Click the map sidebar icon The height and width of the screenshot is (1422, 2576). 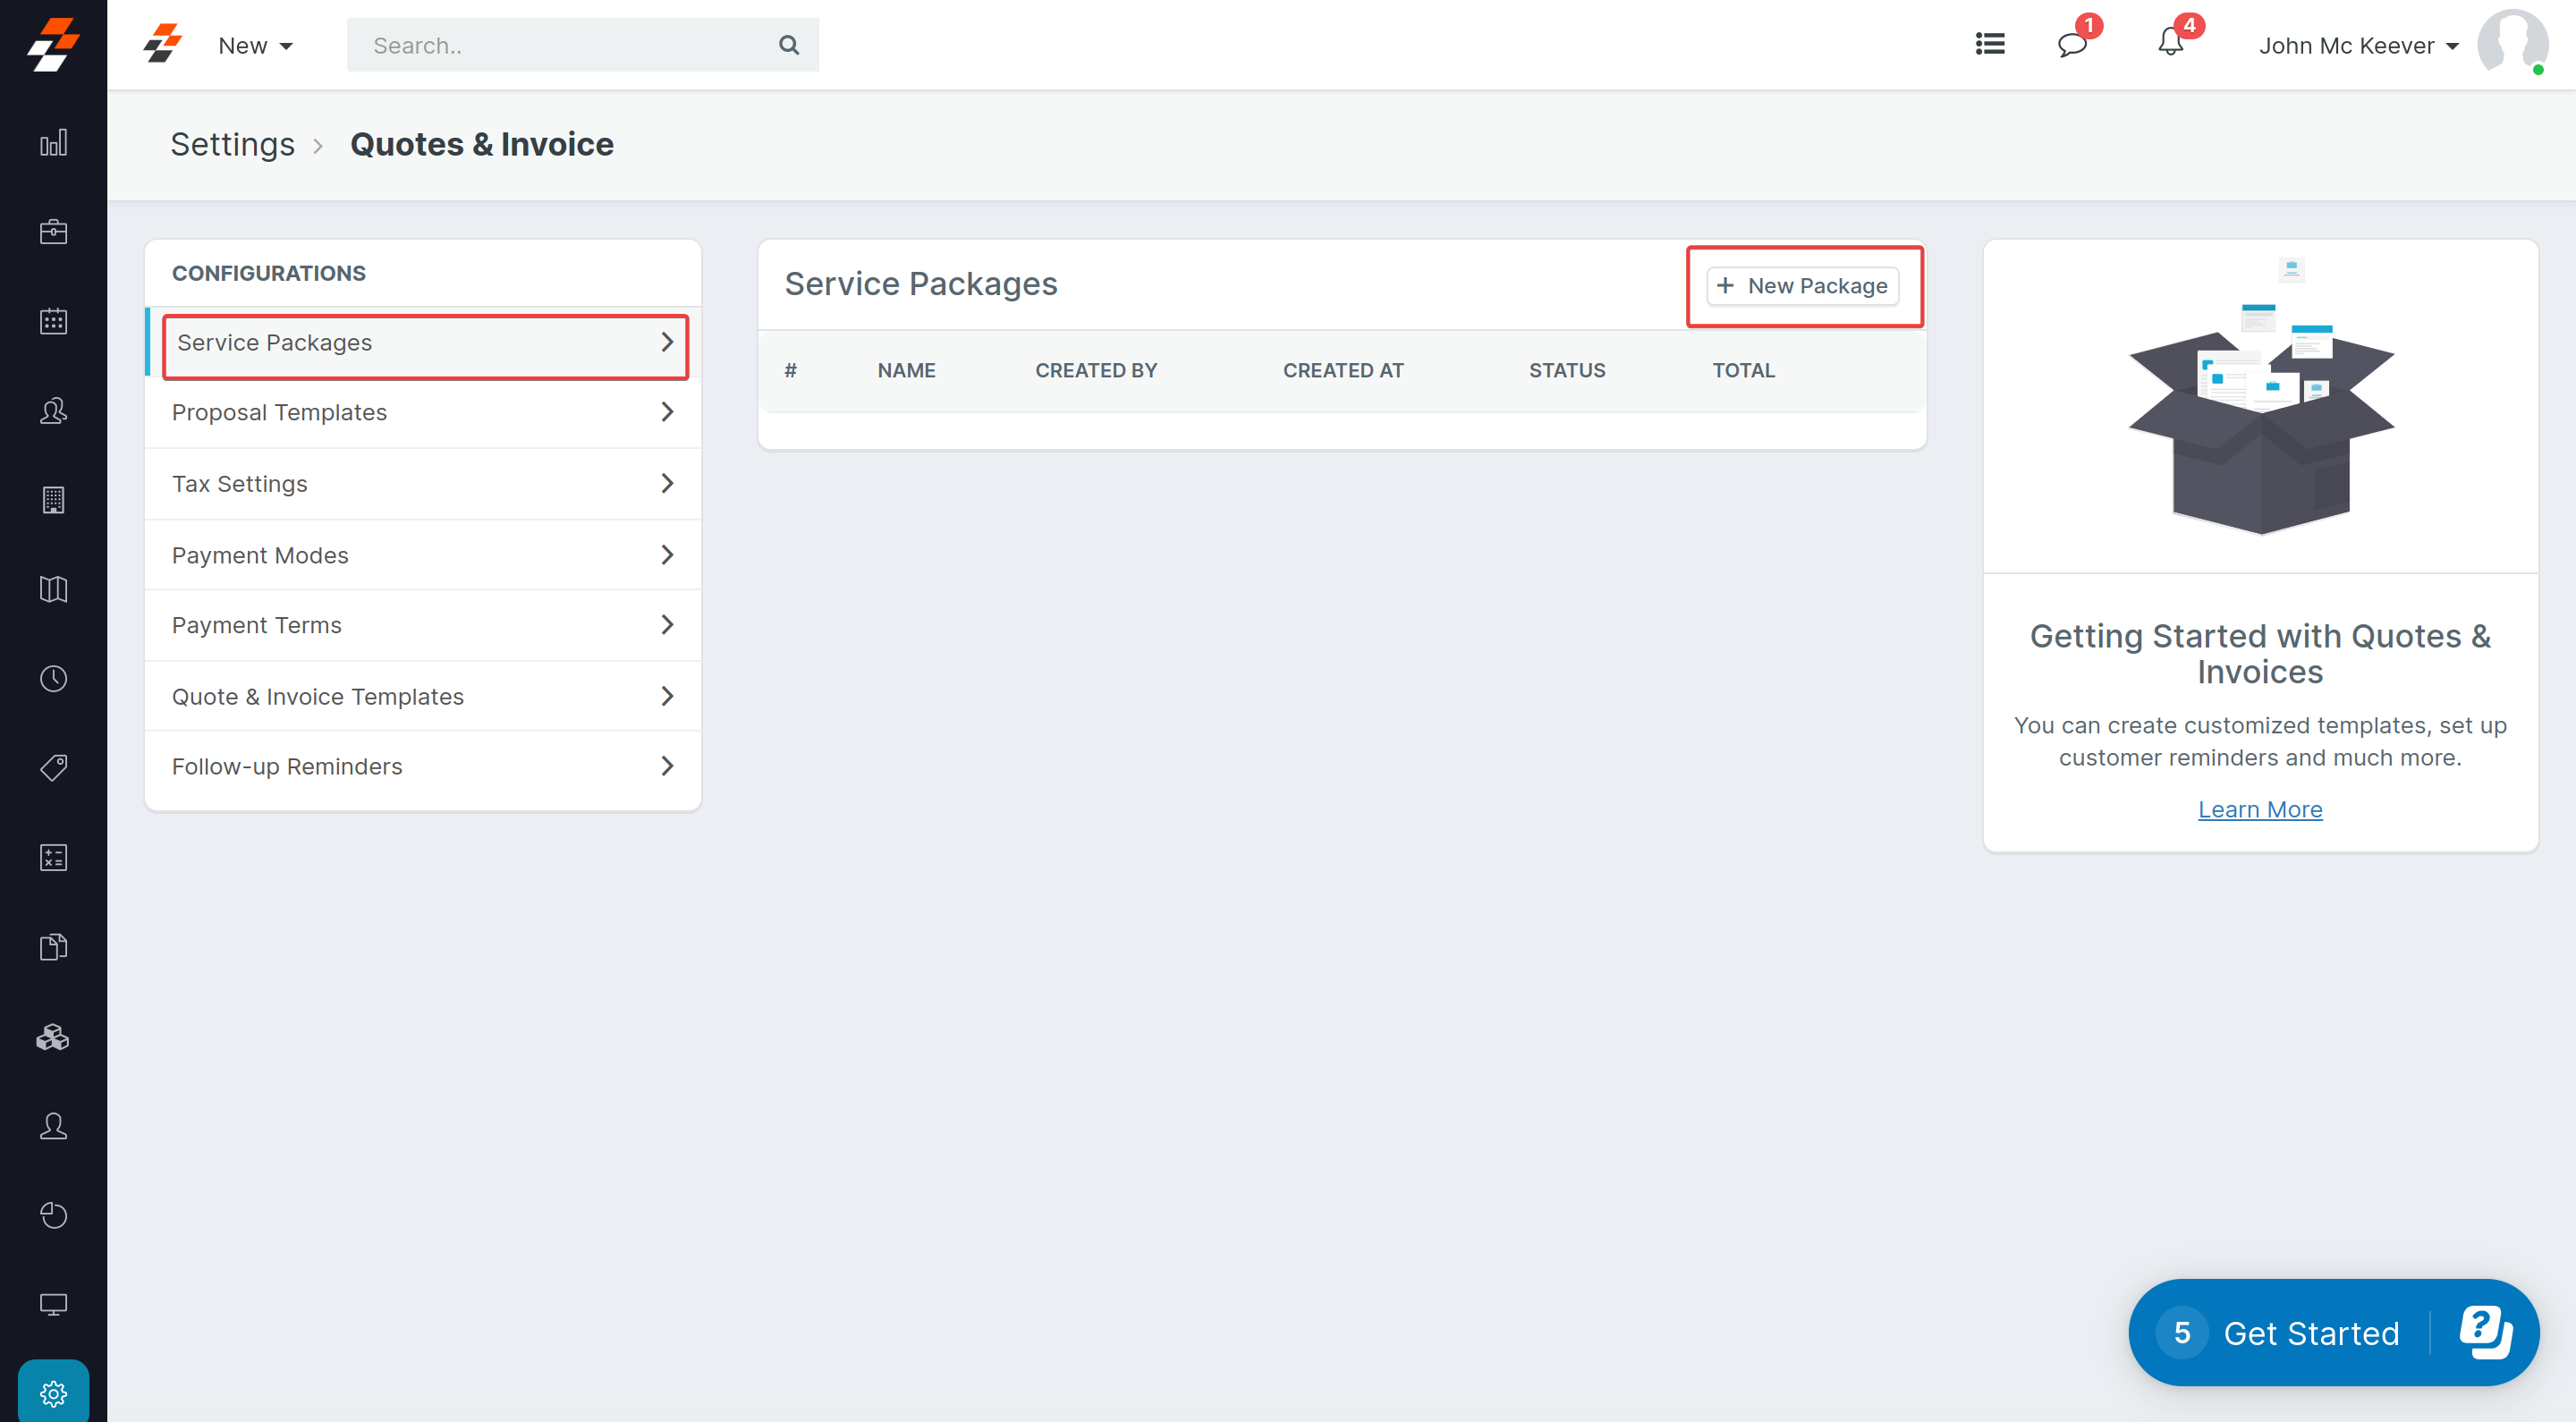coord(53,589)
